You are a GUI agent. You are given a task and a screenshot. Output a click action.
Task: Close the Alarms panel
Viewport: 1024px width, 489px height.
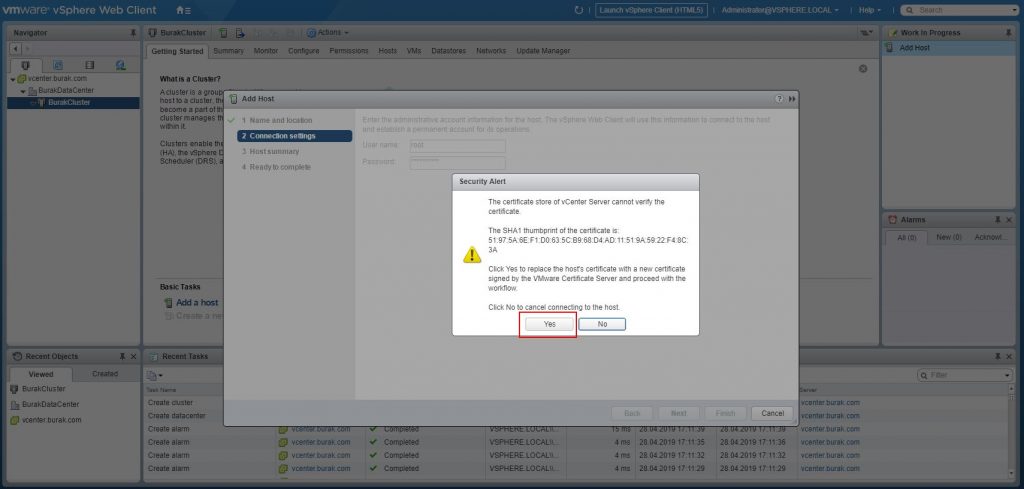point(1010,219)
